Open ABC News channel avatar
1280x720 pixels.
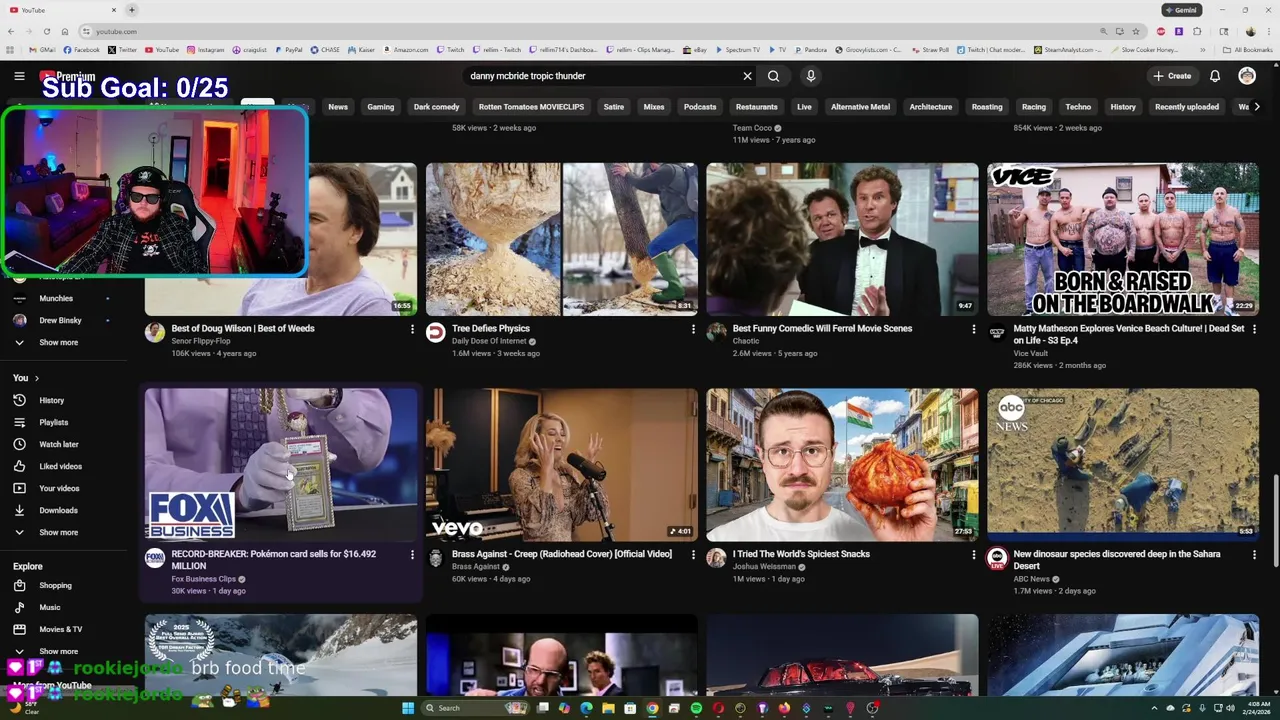[997, 558]
